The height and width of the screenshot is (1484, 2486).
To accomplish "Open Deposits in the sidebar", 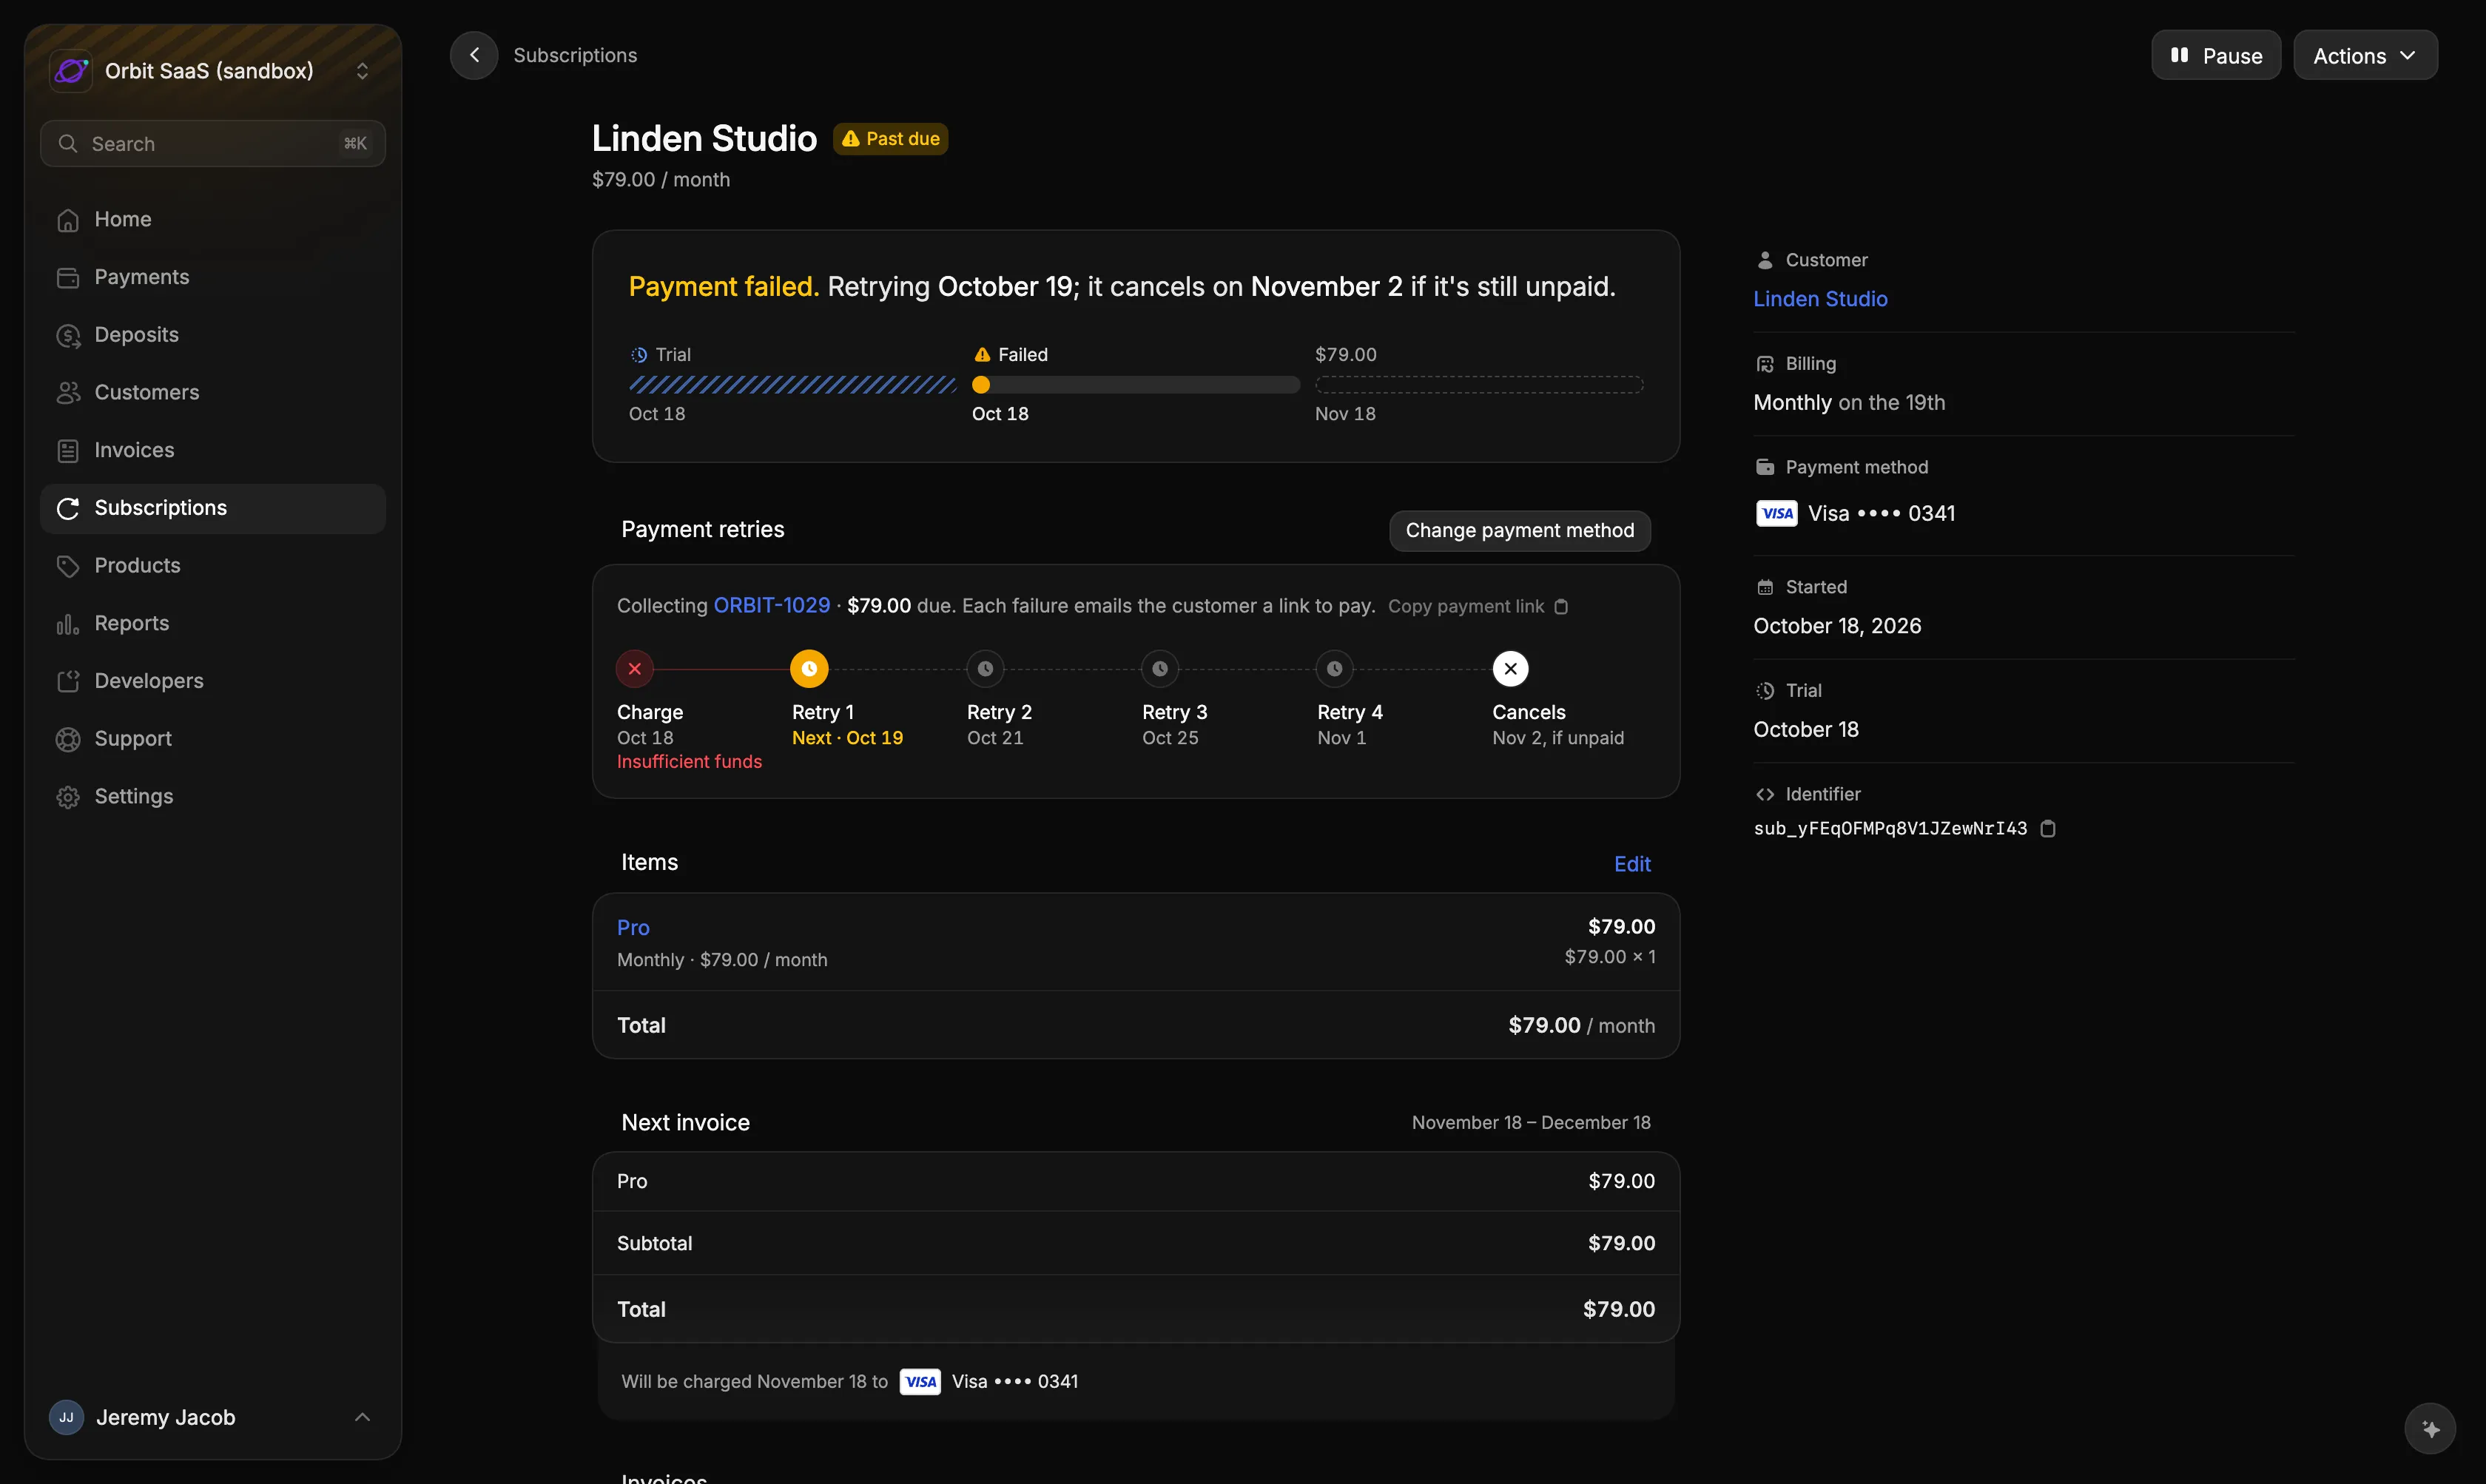I will click(213, 335).
